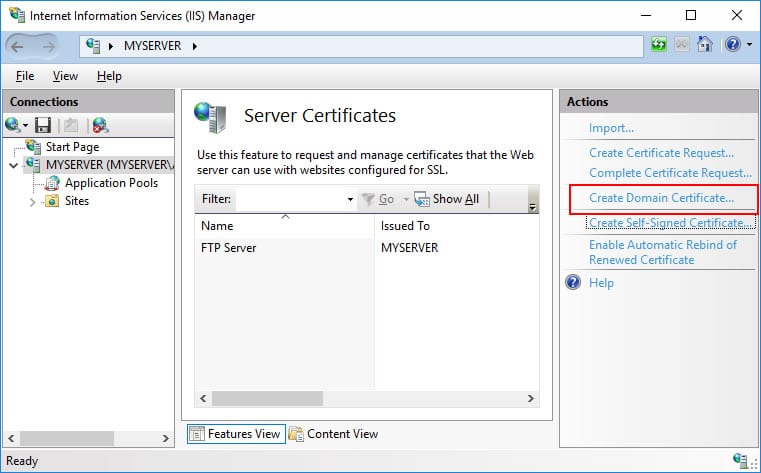The height and width of the screenshot is (473, 761).
Task: Click Complete Certificate Request... link
Action: tap(670, 173)
